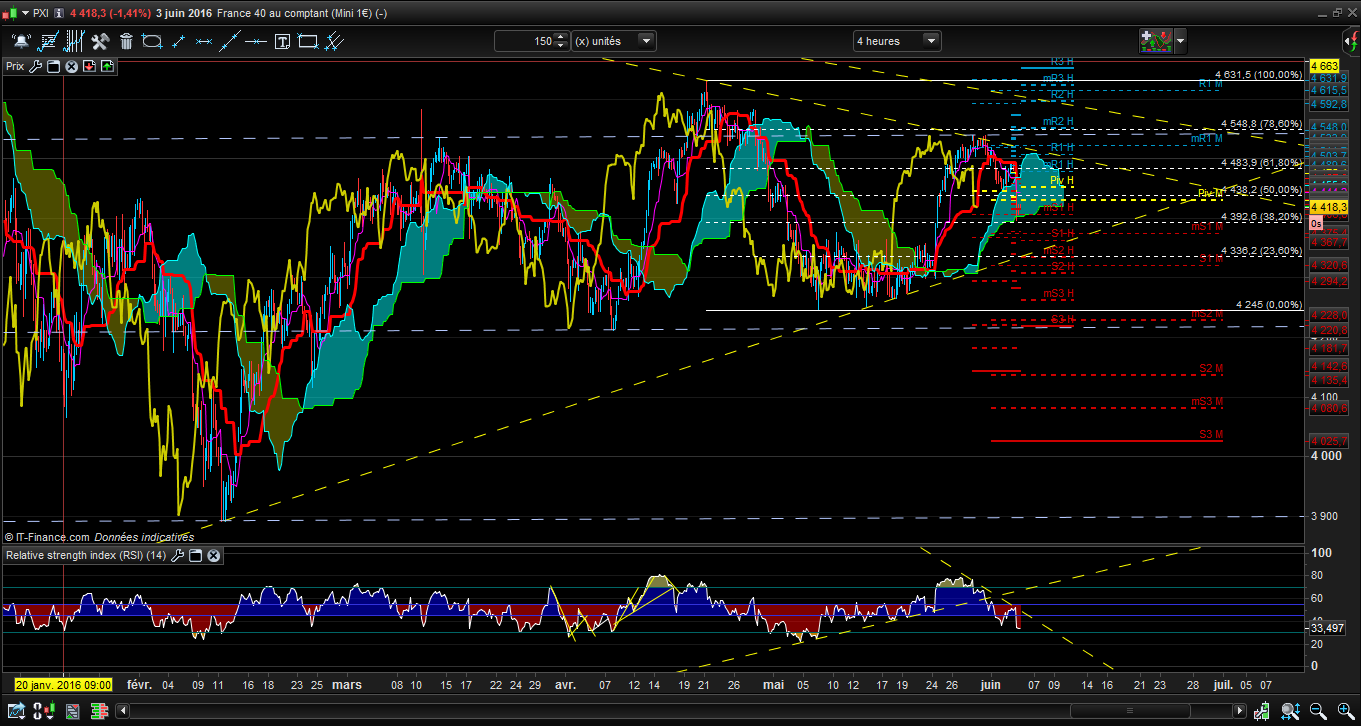Expand the indicator button dropdown arrow
Viewport: 1361px width, 726px height.
[1181, 41]
